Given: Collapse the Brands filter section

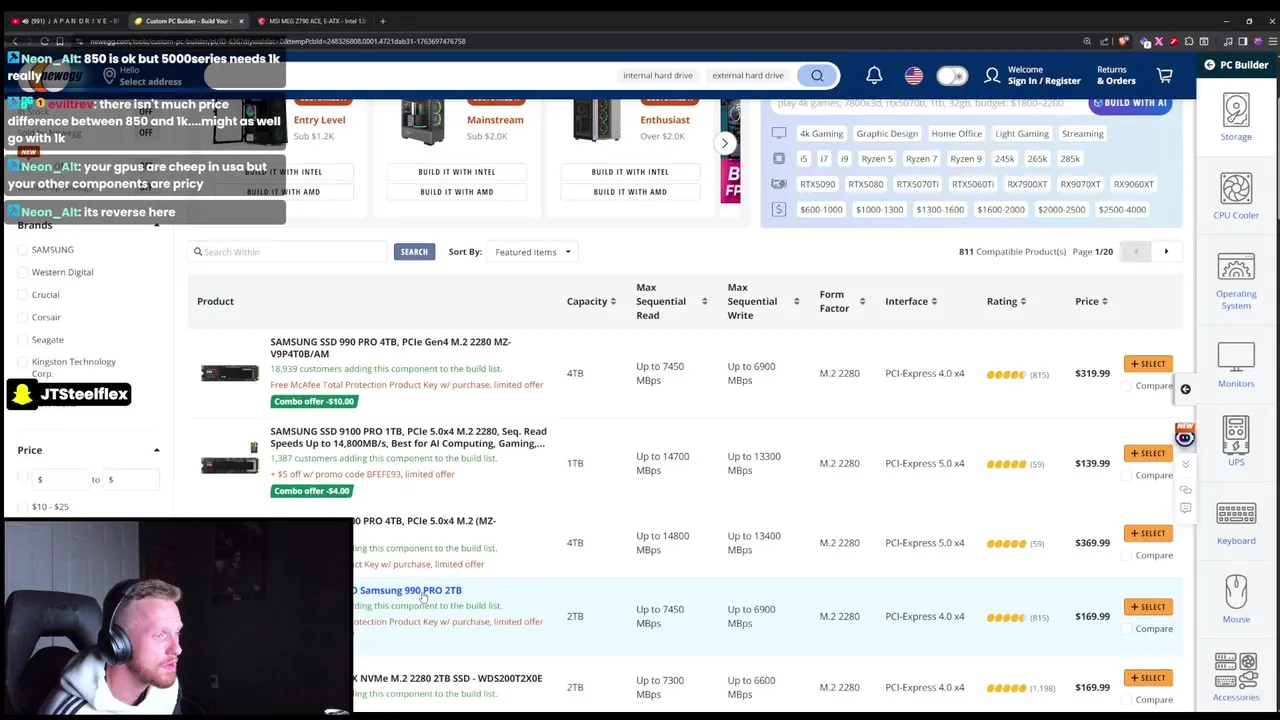Looking at the screenshot, I should click(156, 226).
